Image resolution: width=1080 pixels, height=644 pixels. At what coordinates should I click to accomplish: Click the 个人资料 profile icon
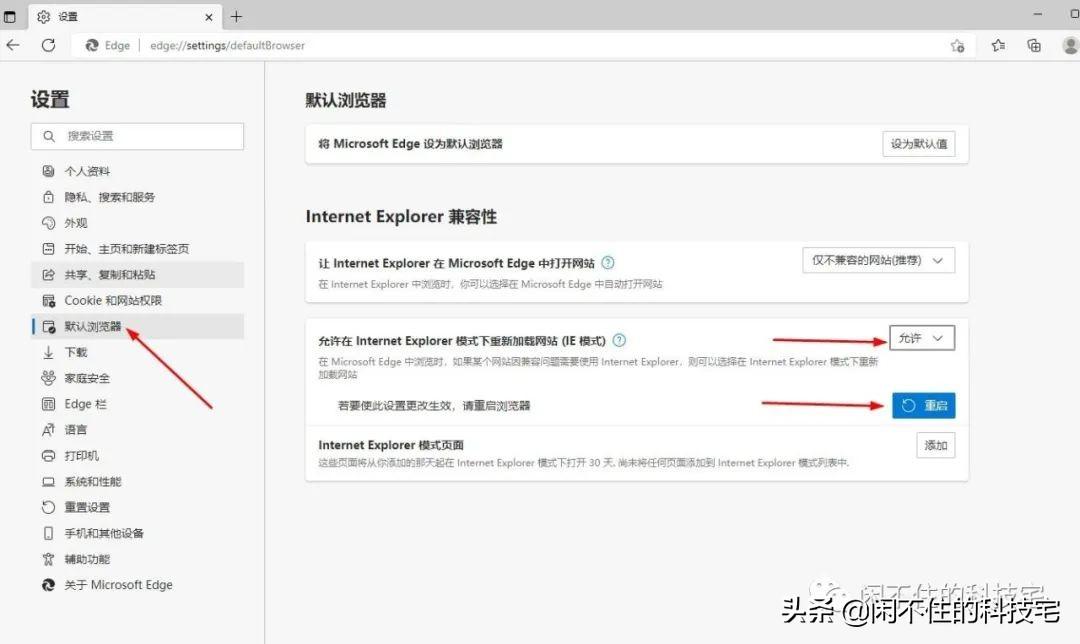(x=48, y=171)
